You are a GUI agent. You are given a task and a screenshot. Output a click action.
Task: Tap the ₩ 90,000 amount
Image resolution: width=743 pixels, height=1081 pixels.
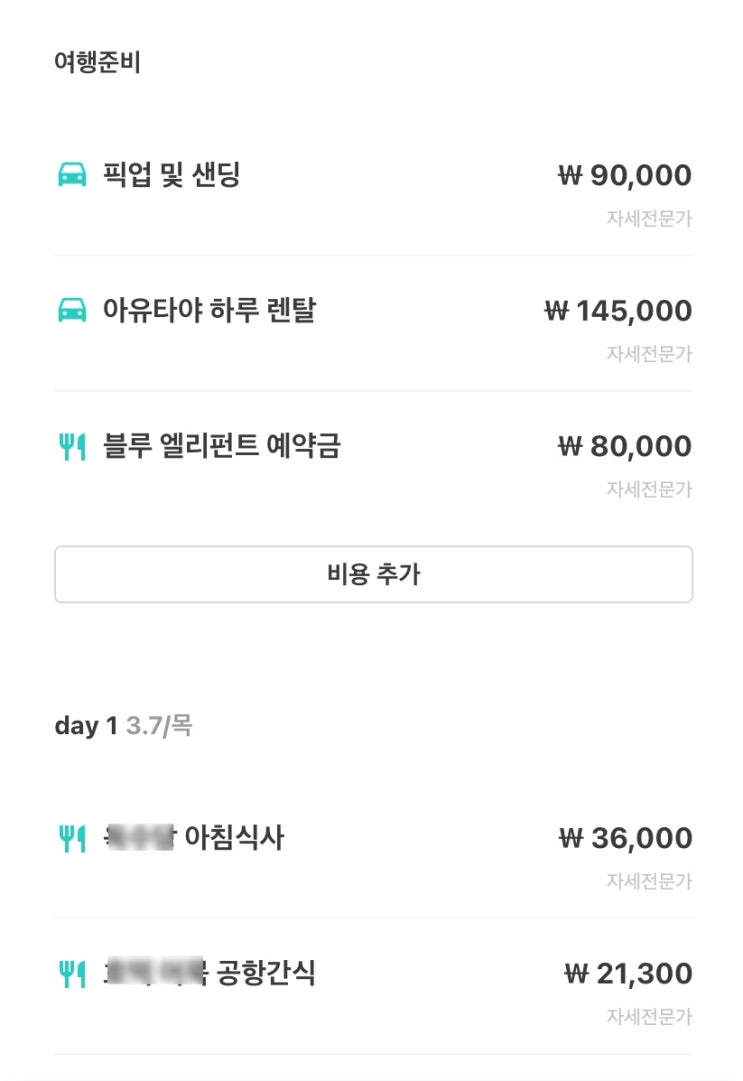625,176
